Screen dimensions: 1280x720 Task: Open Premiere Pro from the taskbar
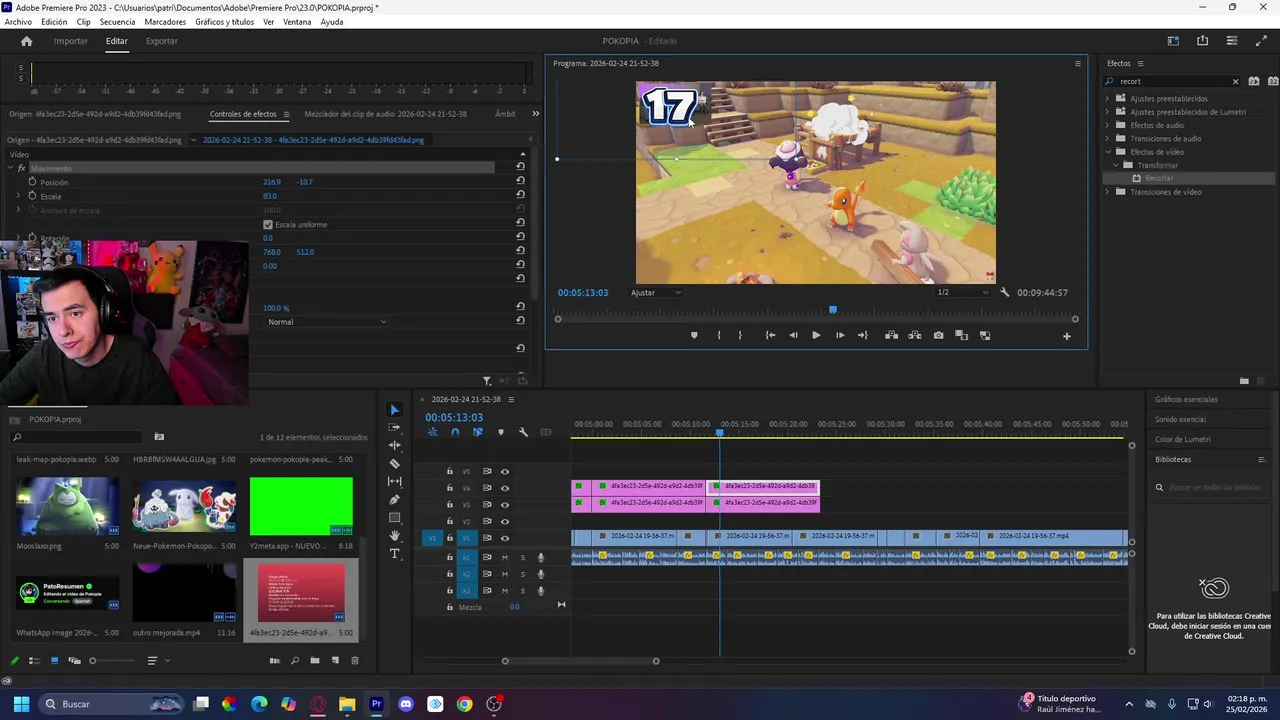click(376, 704)
